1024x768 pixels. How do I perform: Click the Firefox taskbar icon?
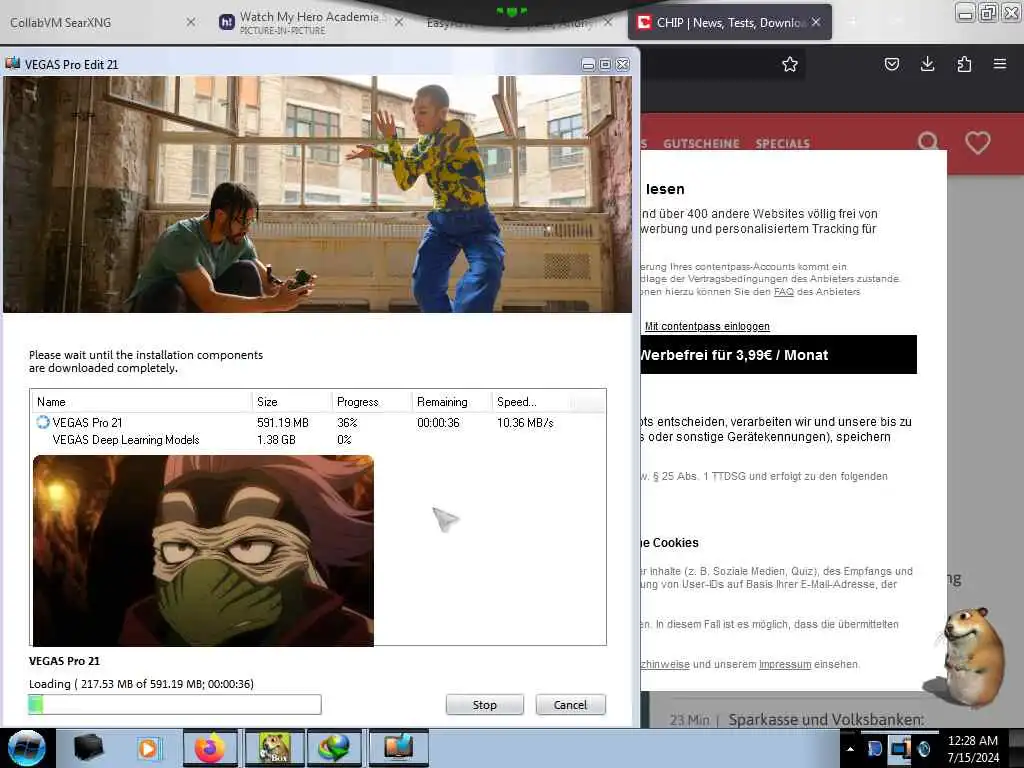tap(210, 748)
